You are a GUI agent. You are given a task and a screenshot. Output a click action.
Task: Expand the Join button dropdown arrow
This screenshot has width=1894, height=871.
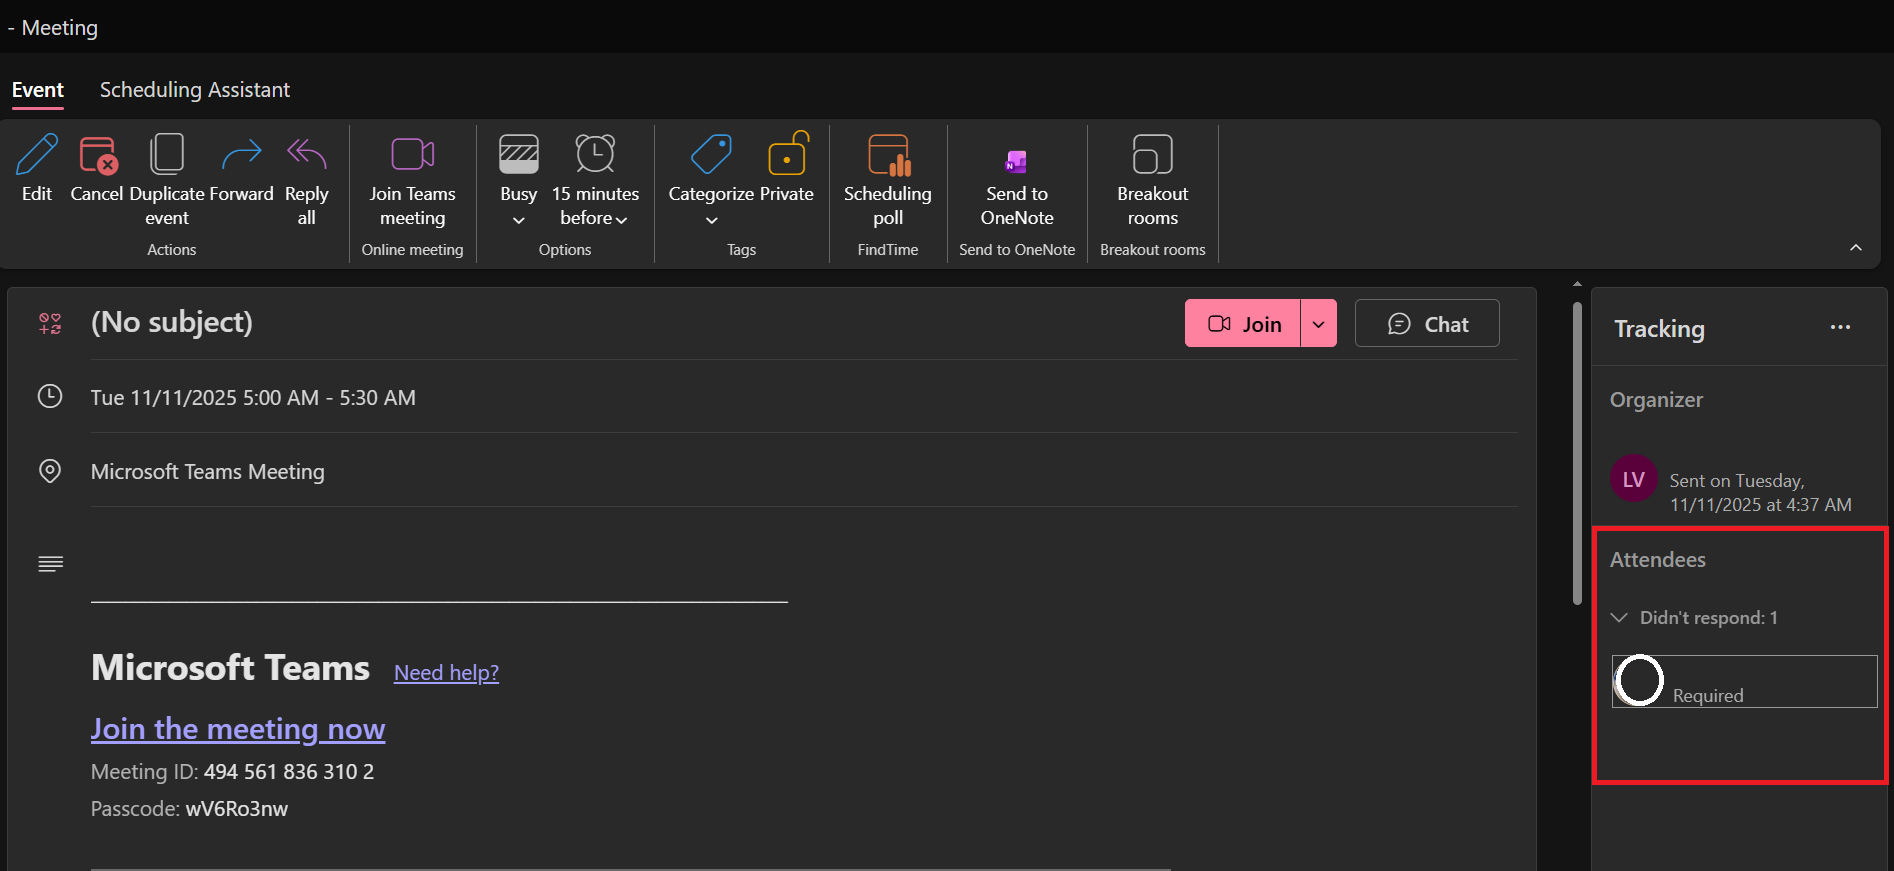tap(1318, 323)
